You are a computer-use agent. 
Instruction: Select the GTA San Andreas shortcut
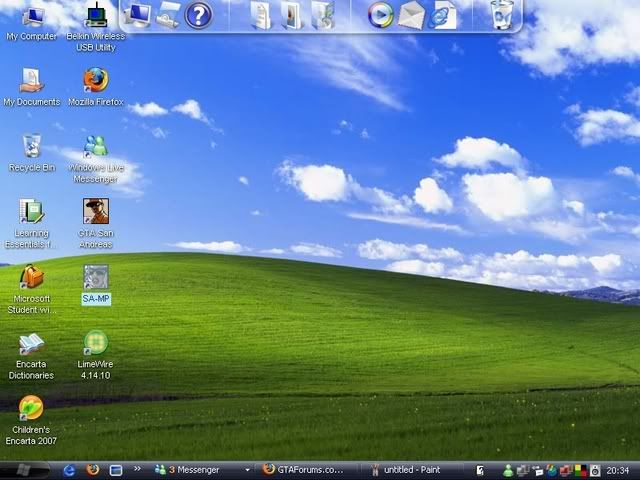[x=96, y=224]
